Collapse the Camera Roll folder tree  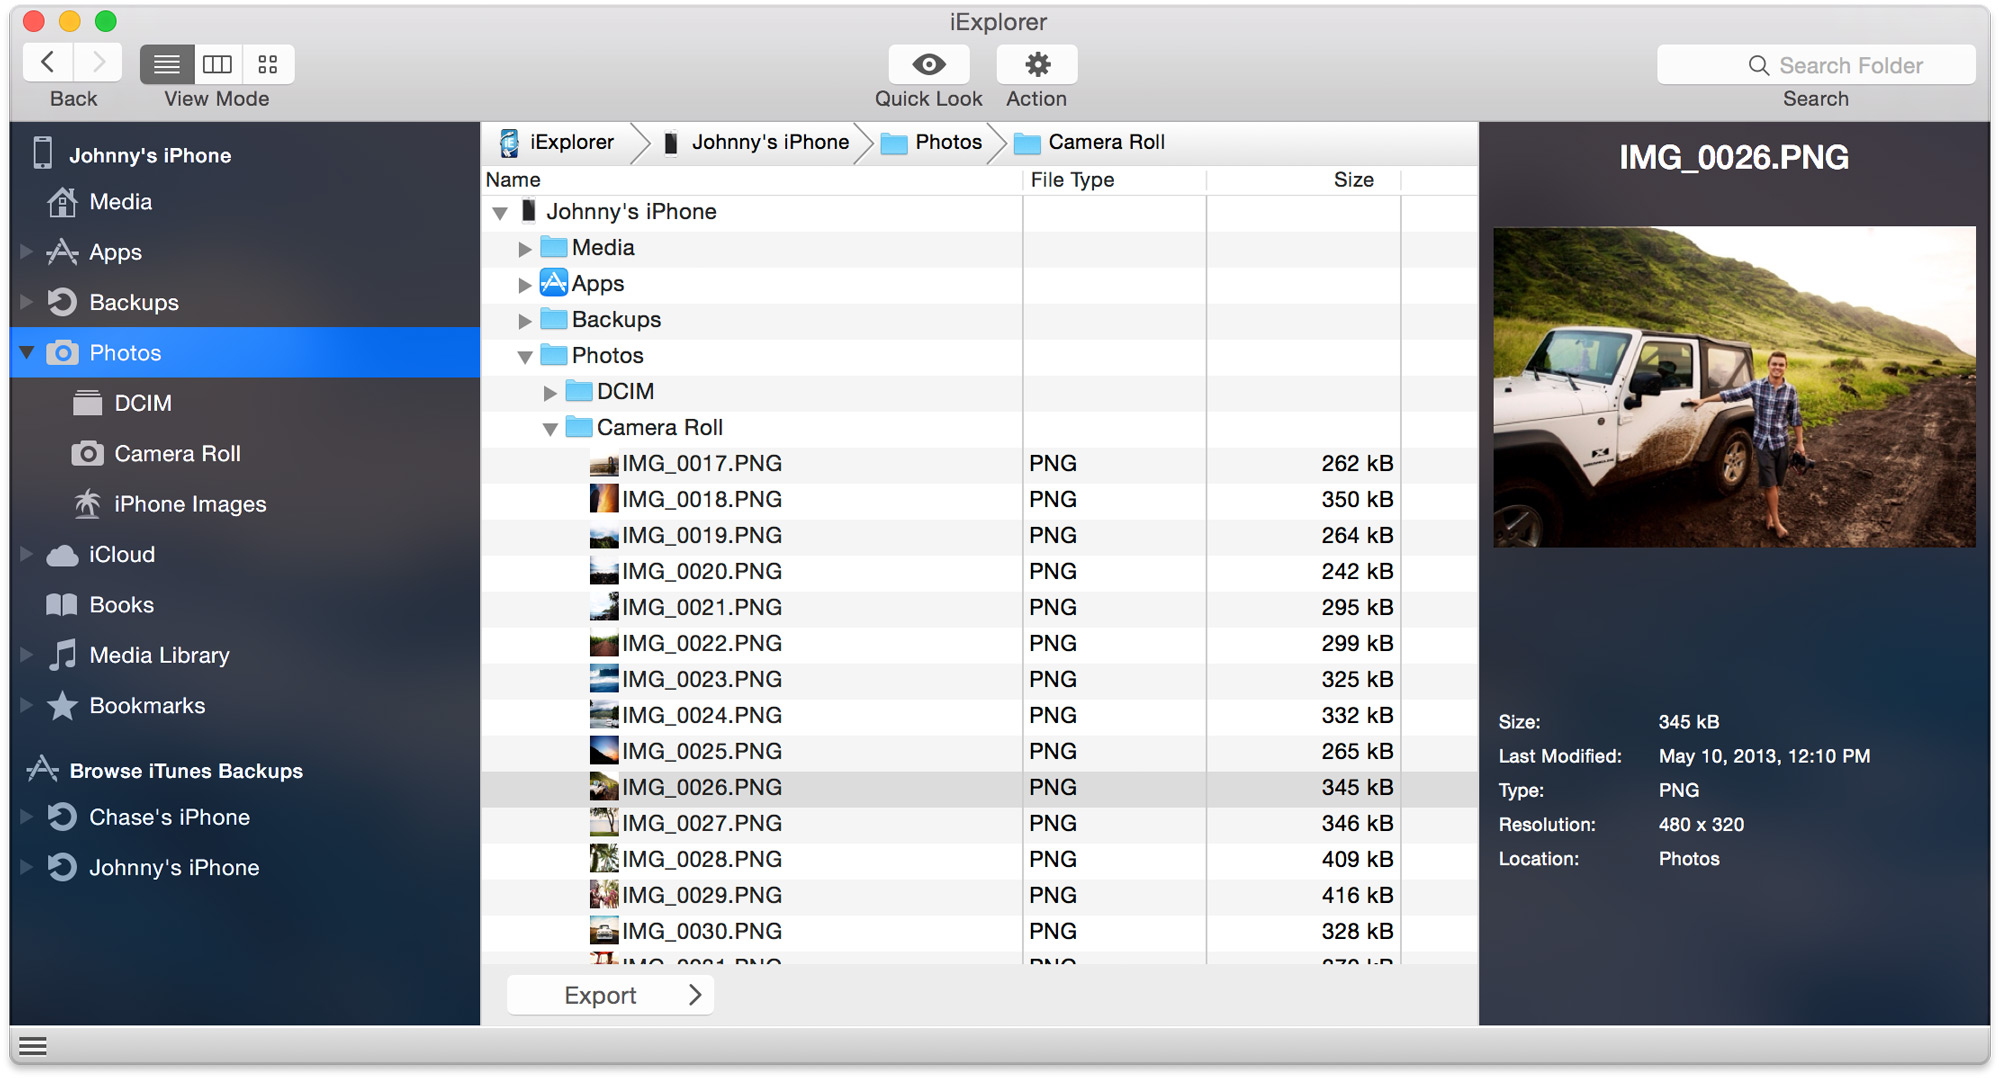[x=550, y=429]
